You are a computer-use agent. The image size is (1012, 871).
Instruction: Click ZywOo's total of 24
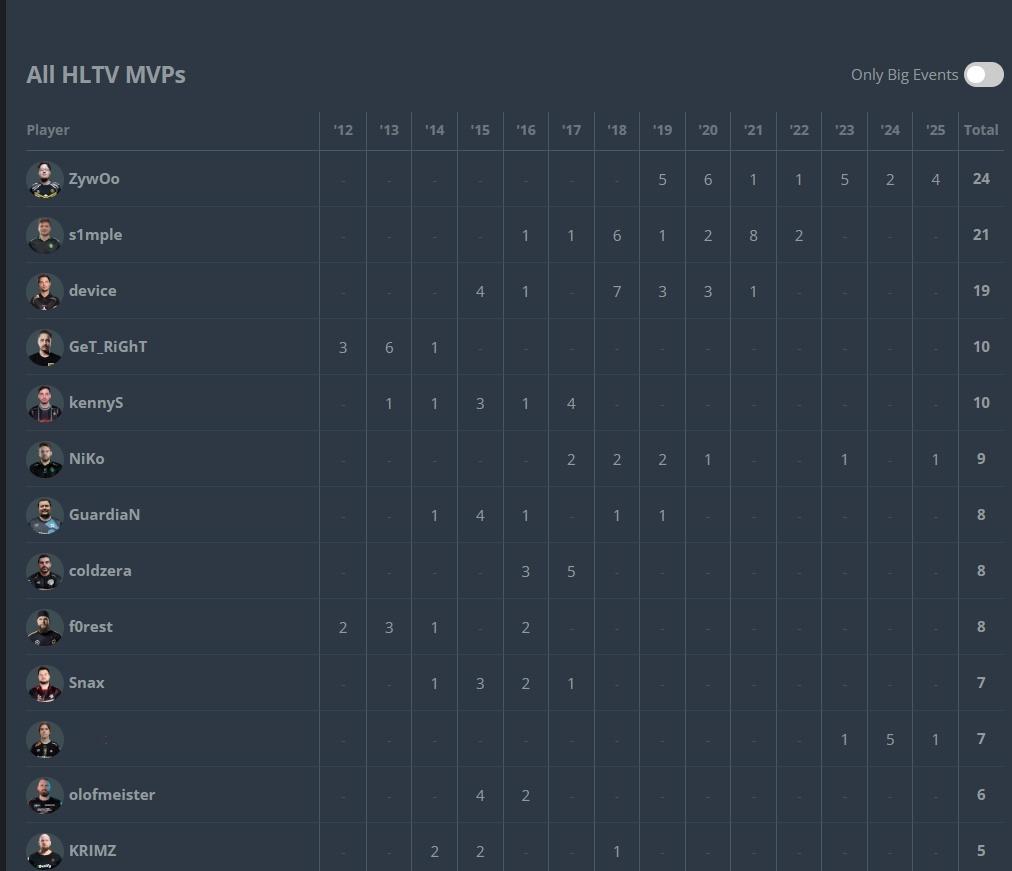[981, 179]
